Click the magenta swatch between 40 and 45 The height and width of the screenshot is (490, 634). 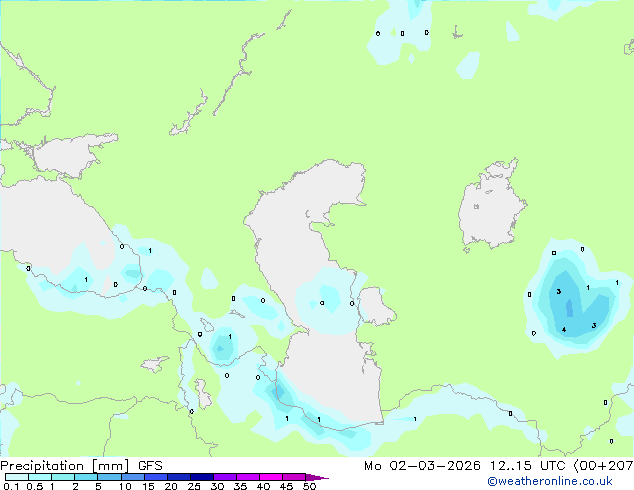point(271,477)
